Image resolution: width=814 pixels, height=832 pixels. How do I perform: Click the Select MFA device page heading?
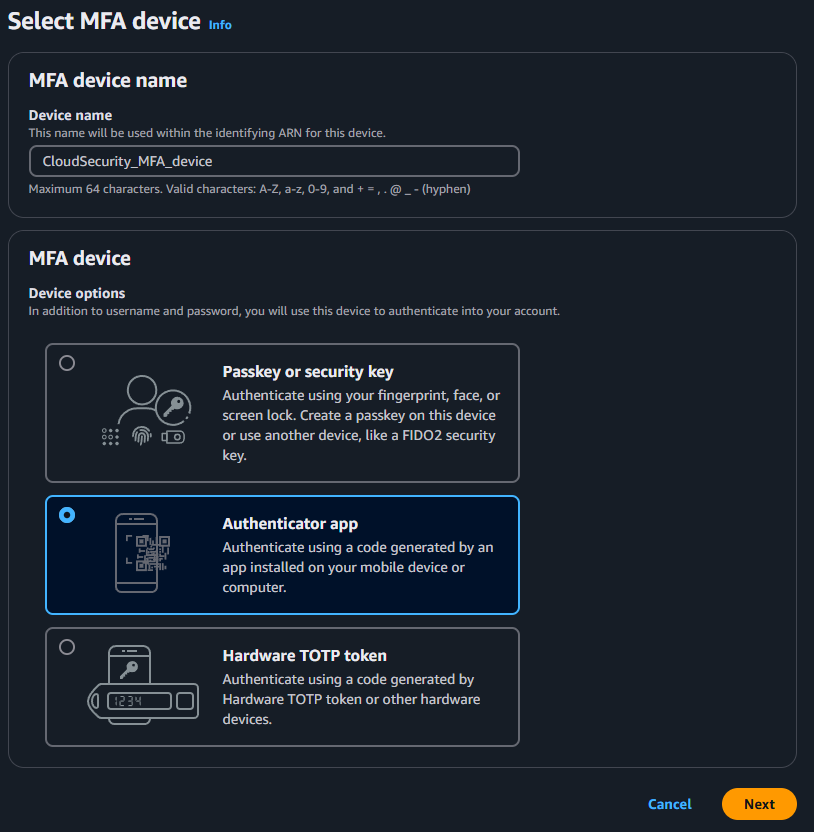(x=104, y=21)
